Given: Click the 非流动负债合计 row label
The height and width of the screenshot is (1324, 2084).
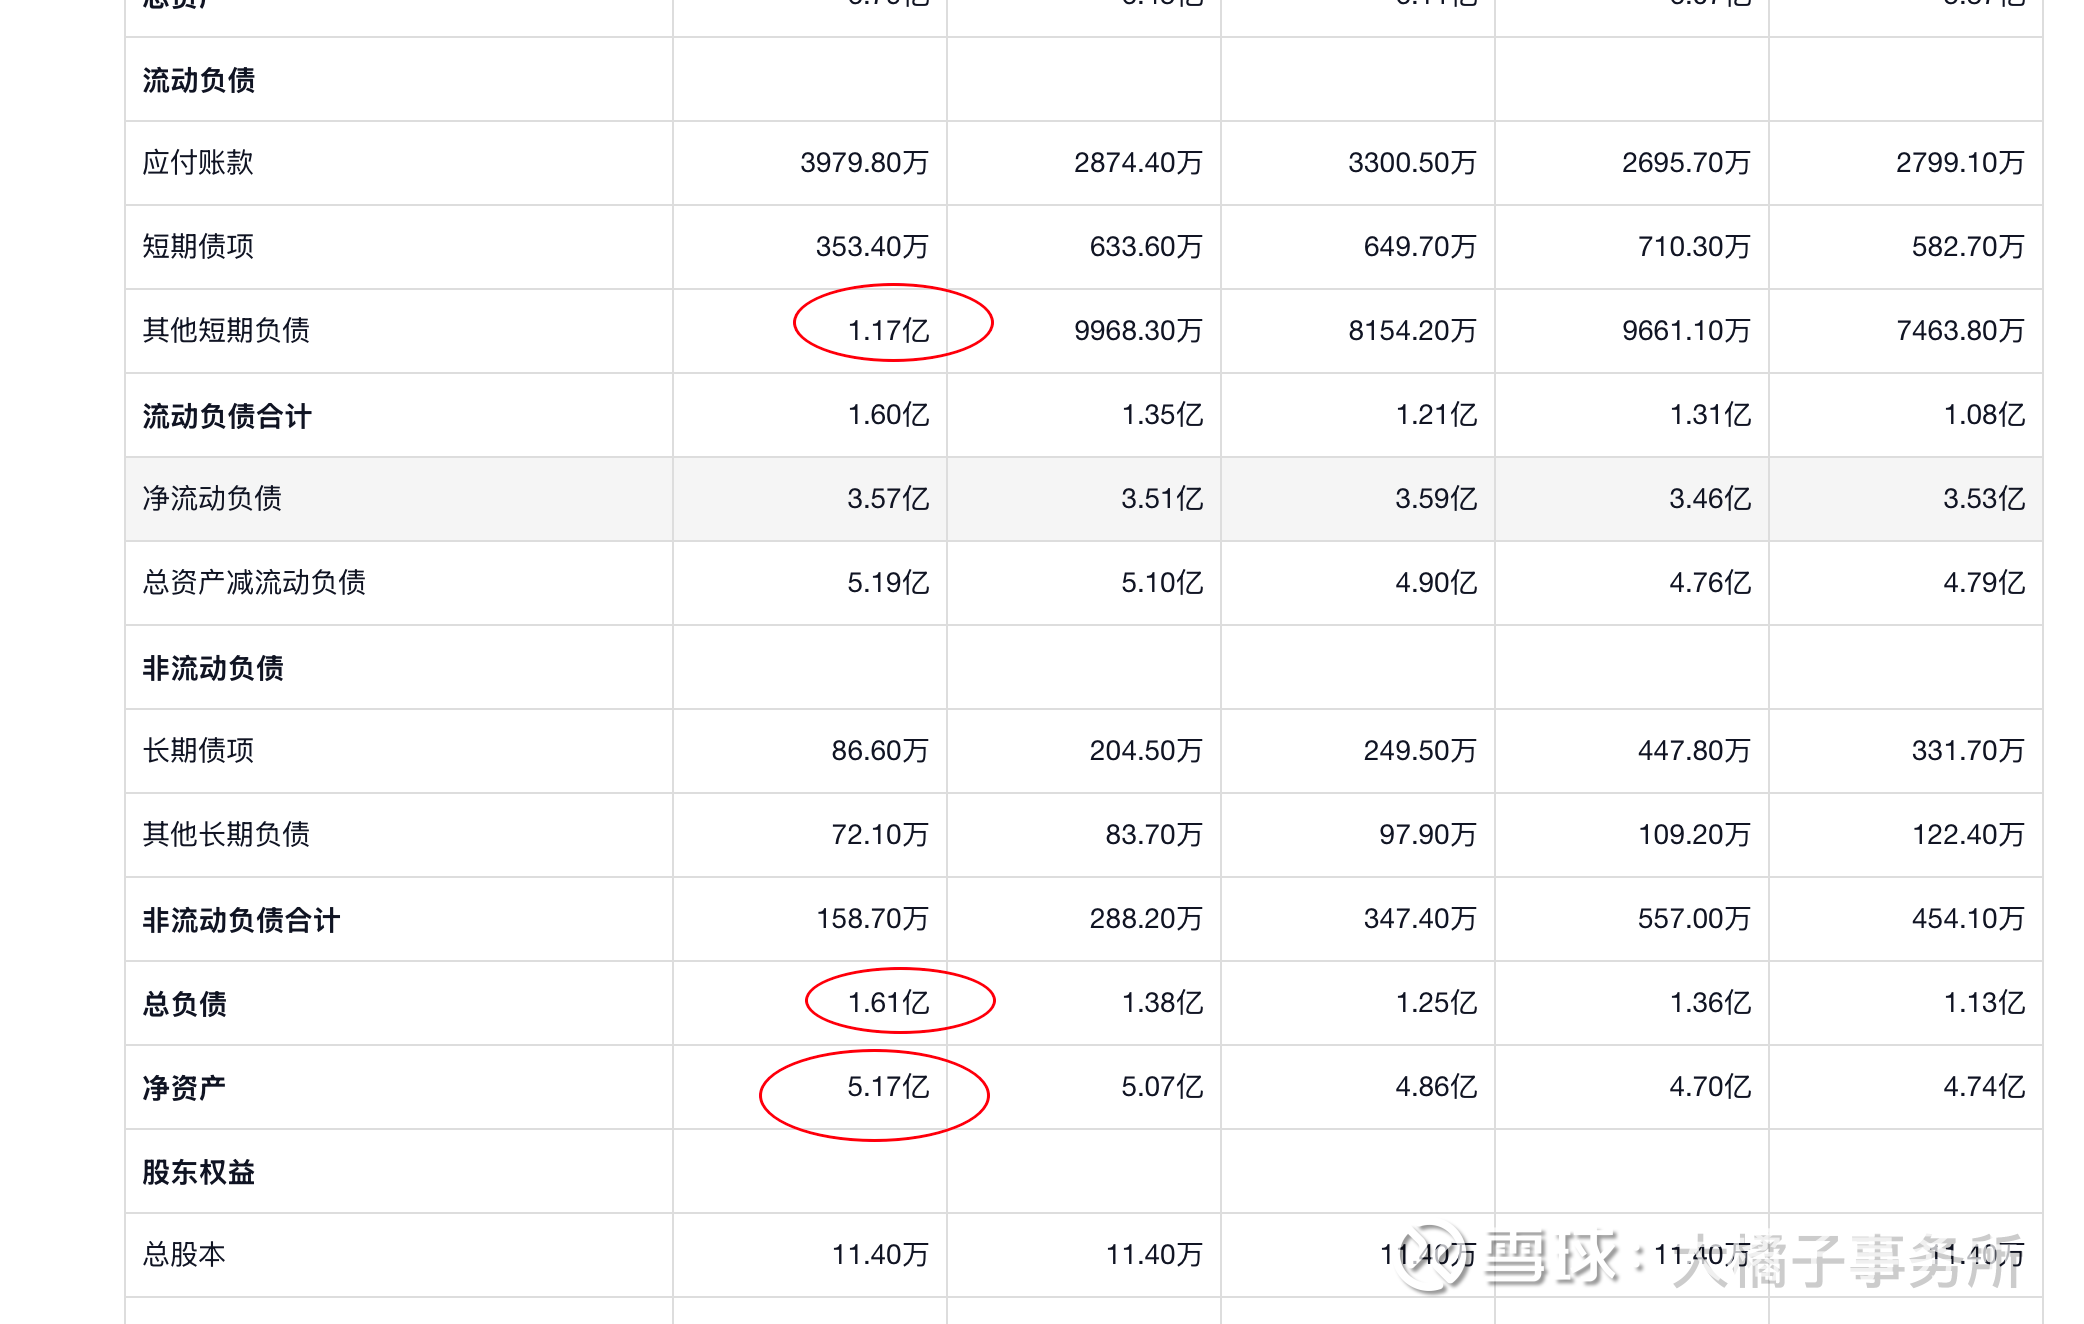Looking at the screenshot, I should 241,920.
